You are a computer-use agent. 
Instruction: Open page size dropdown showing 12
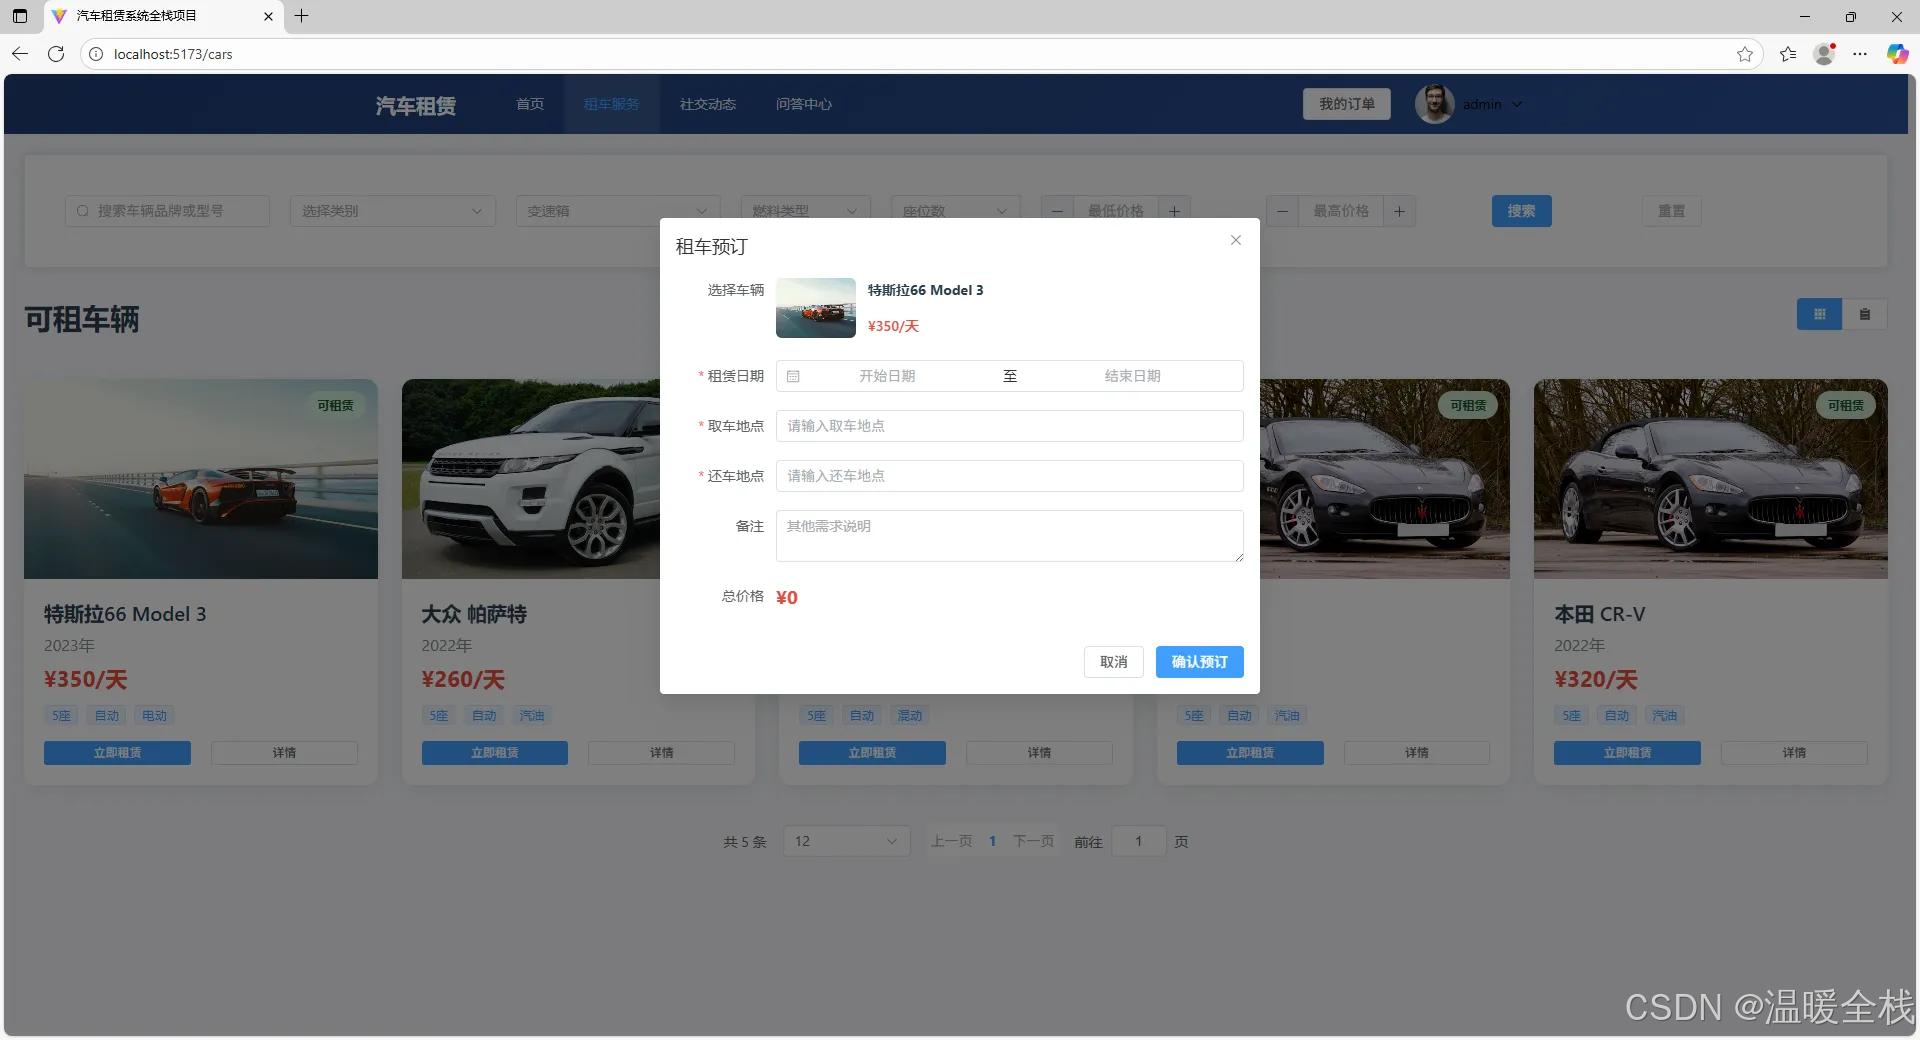(x=846, y=841)
